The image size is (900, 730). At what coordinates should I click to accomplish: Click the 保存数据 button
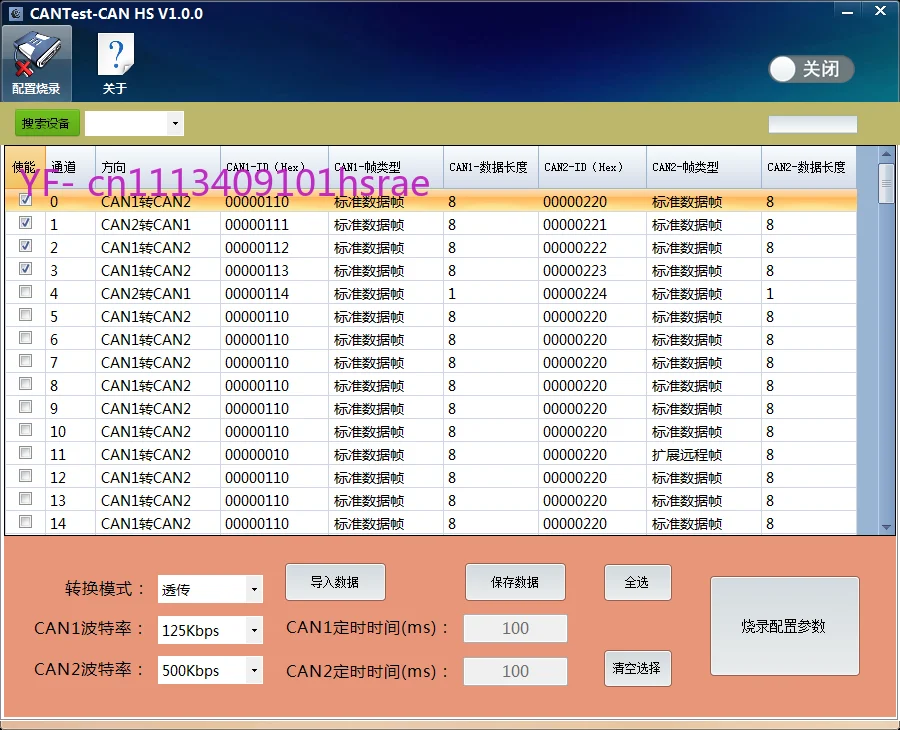click(515, 582)
